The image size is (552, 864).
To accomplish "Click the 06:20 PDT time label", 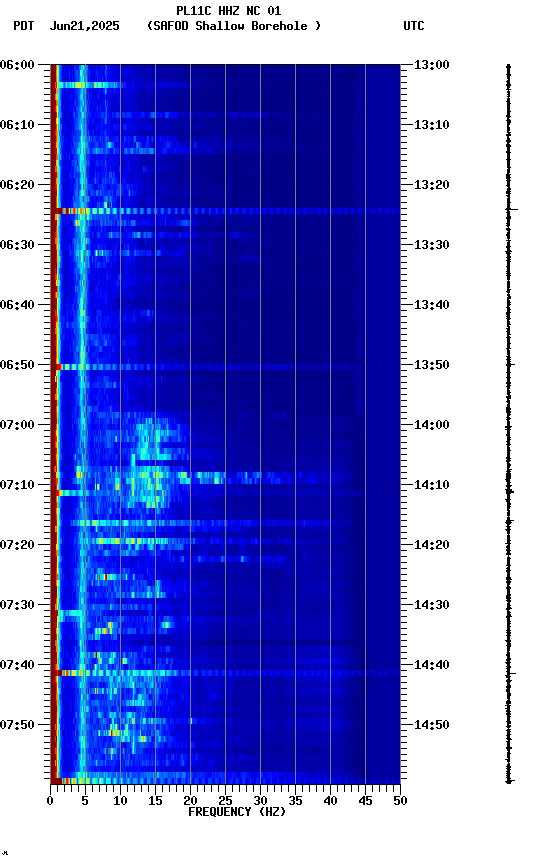I will coord(17,185).
